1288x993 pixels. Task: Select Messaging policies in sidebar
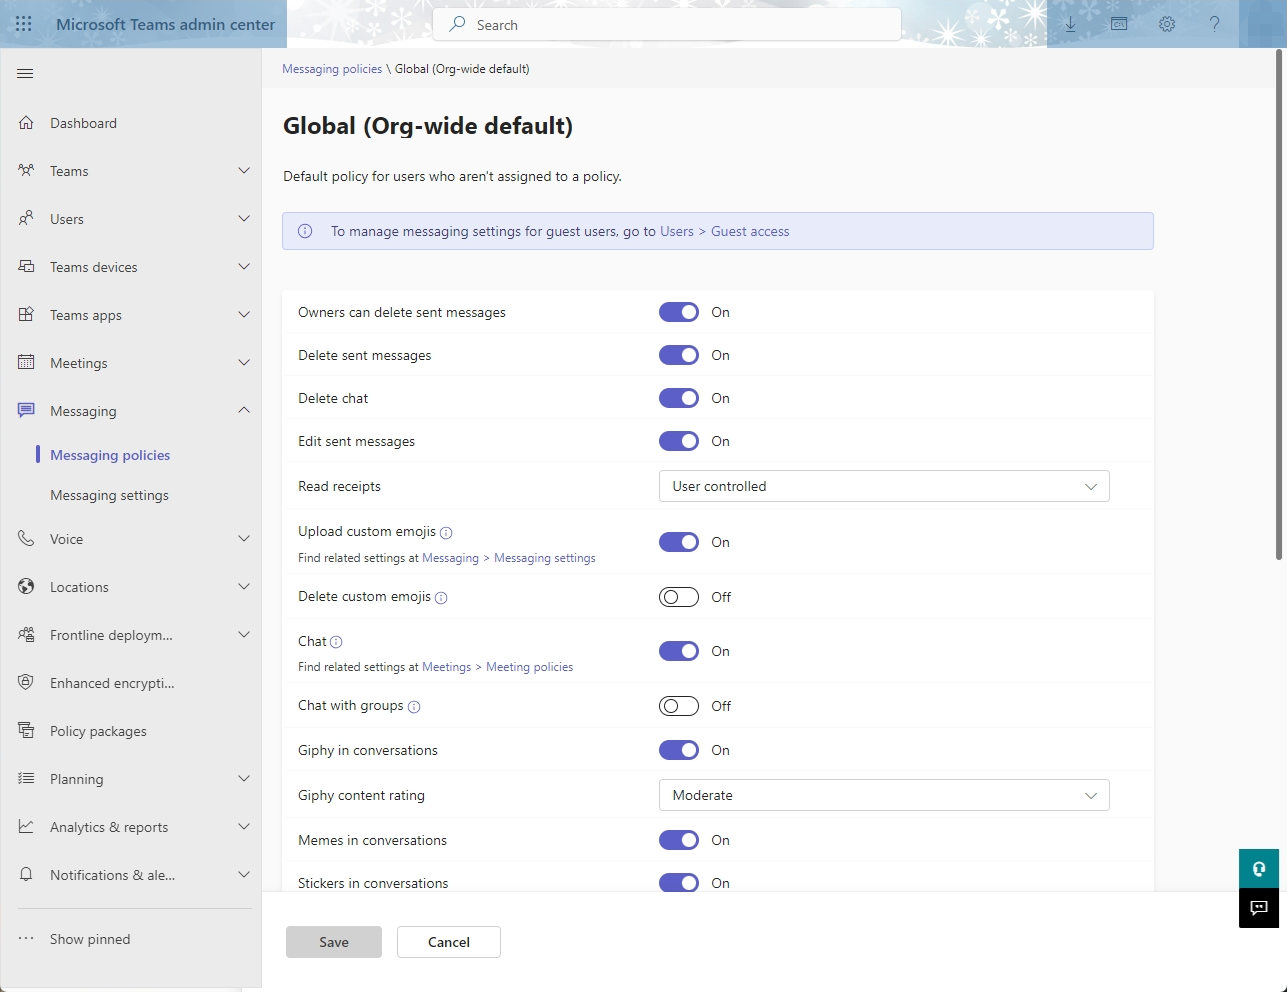(x=110, y=455)
